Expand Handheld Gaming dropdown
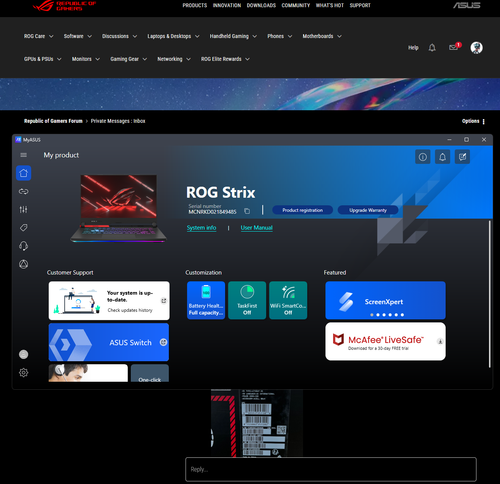The image size is (500, 484). 233,36
